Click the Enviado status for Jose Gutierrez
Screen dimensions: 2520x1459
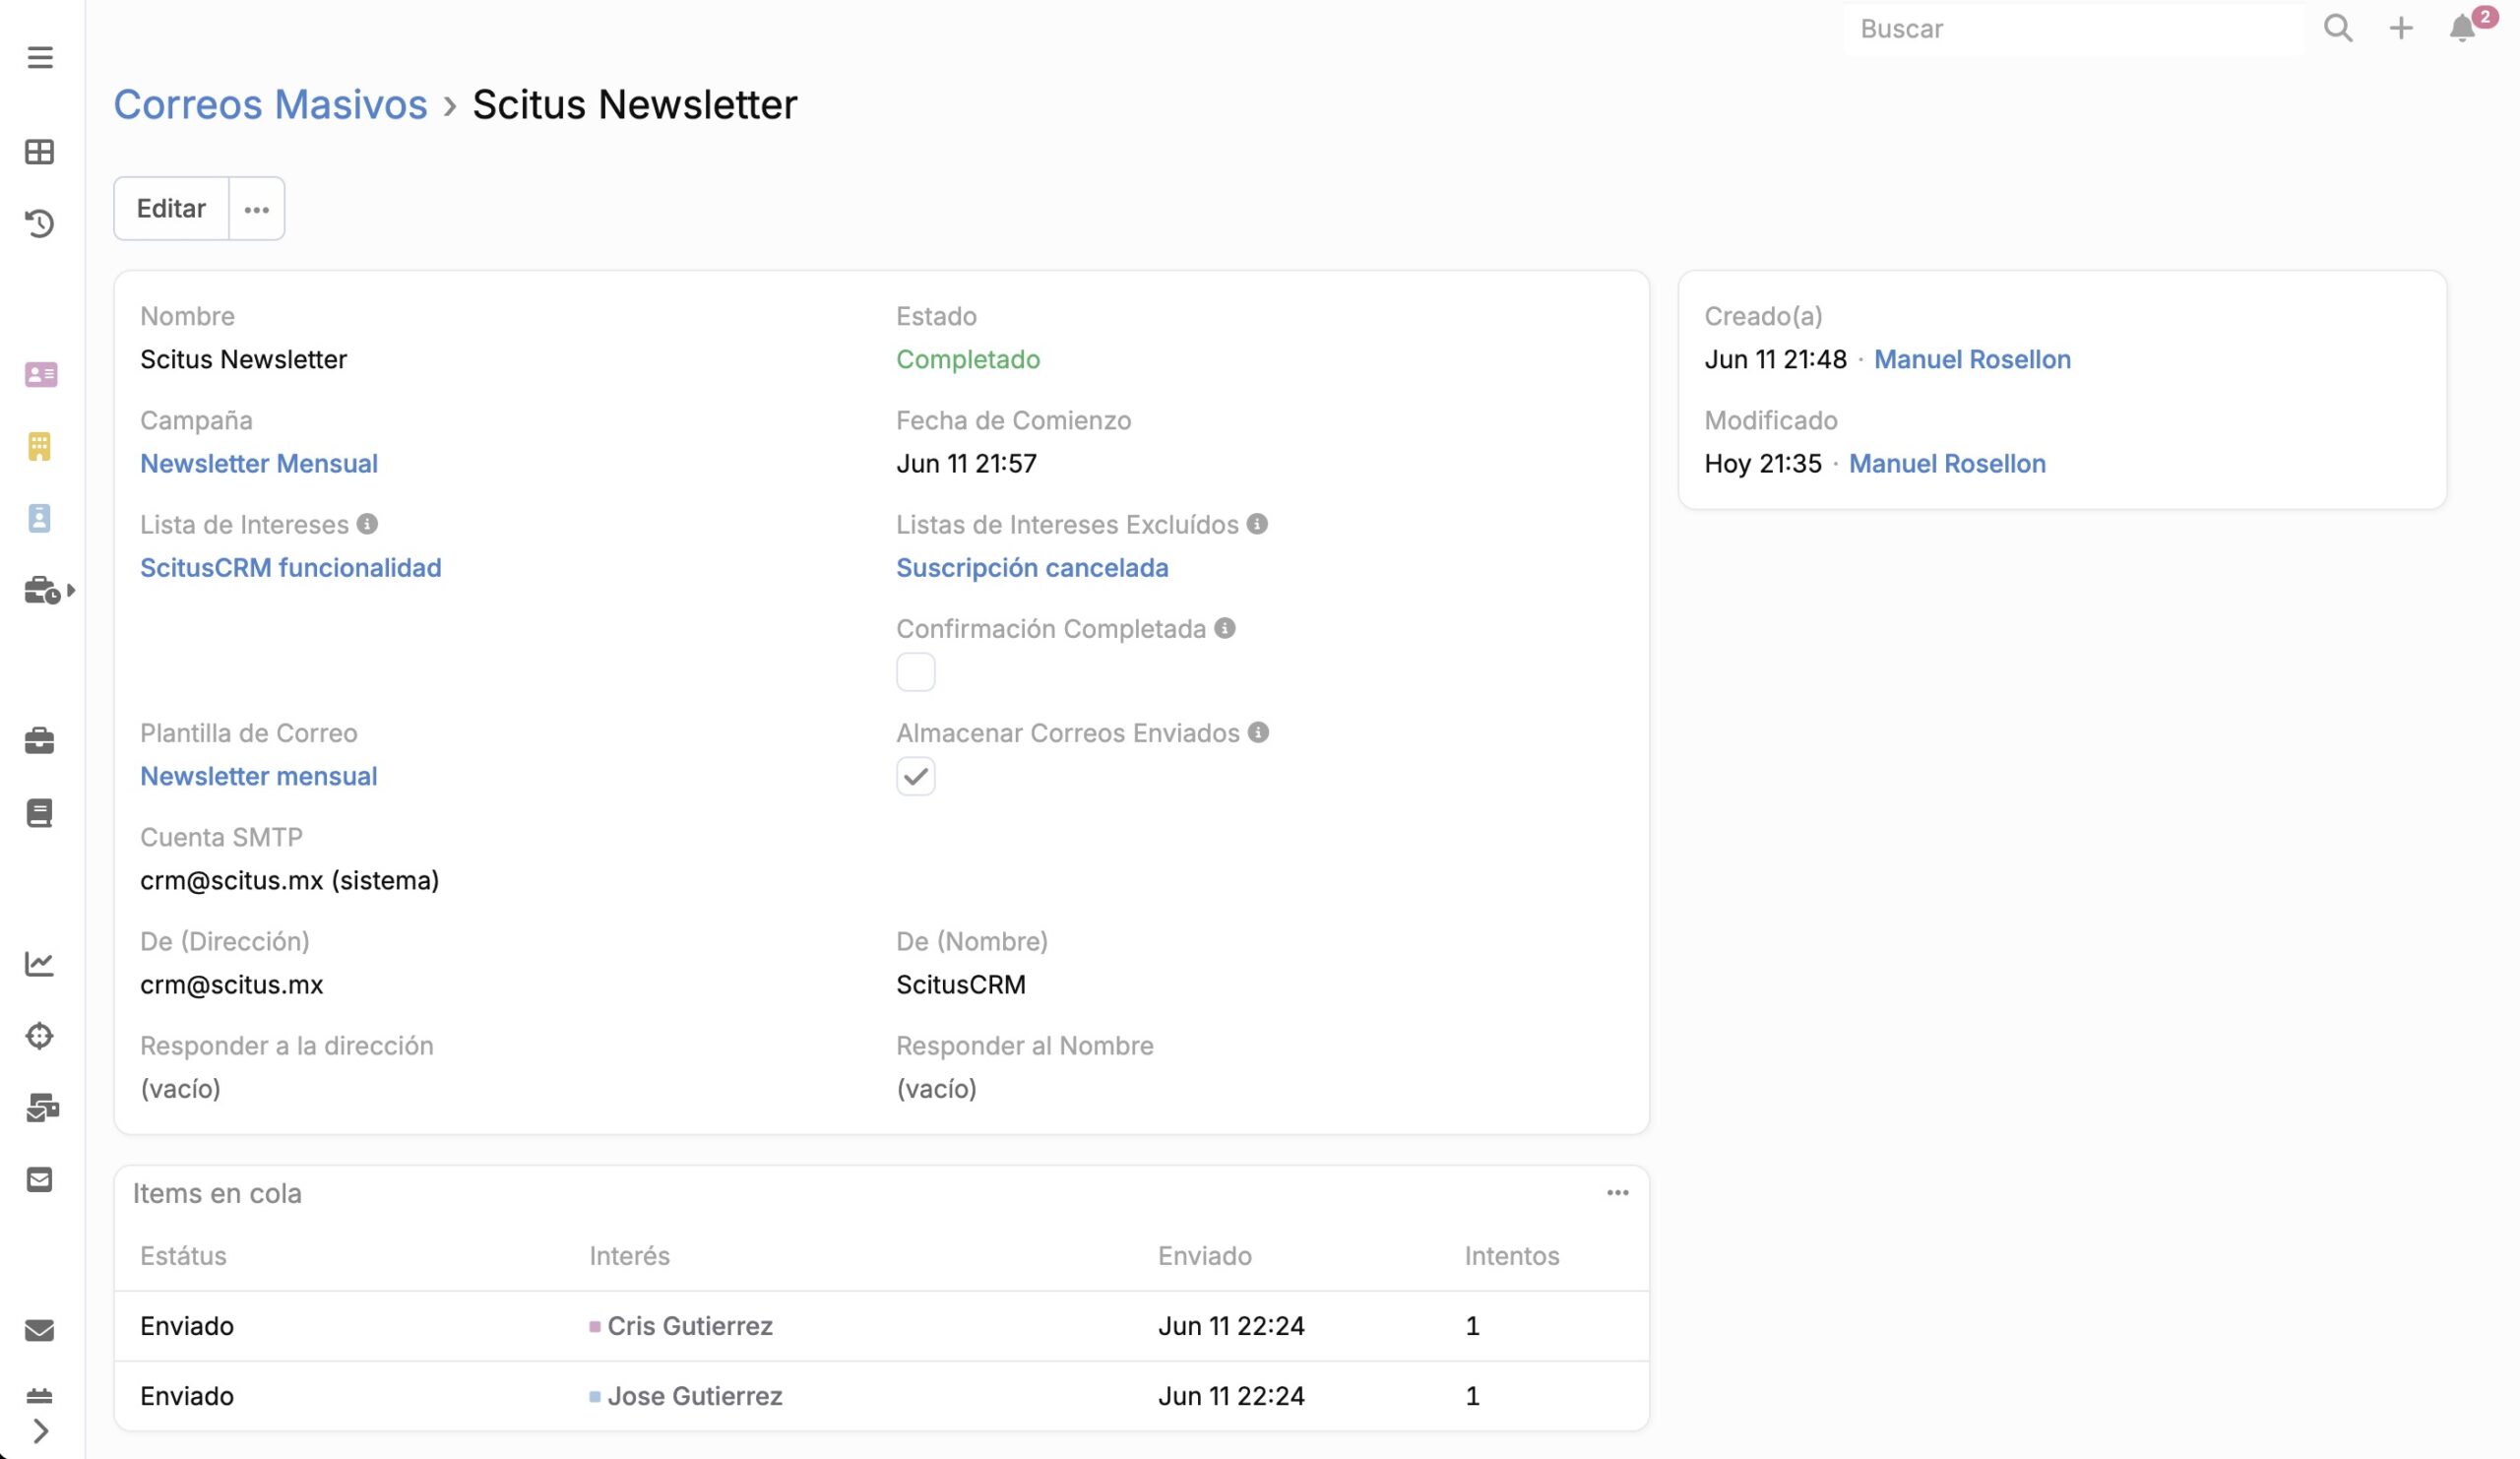tap(187, 1396)
